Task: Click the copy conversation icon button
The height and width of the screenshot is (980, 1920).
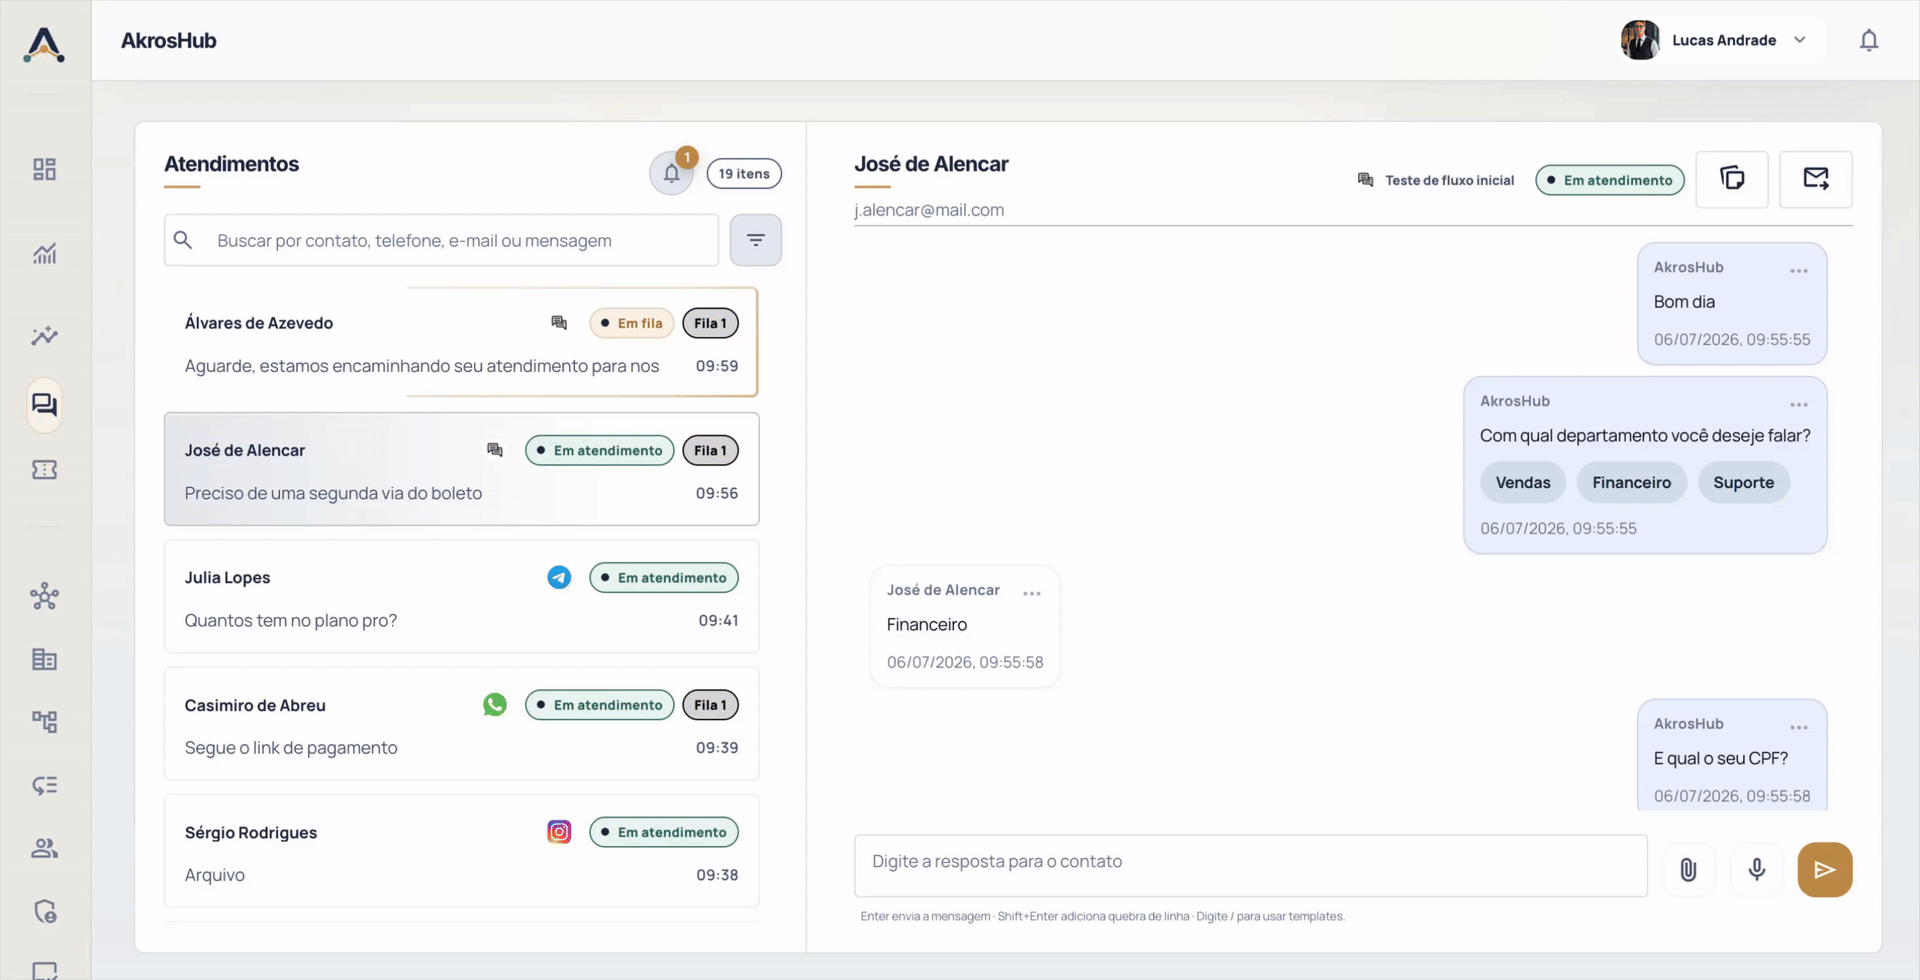Action: pyautogui.click(x=1732, y=179)
